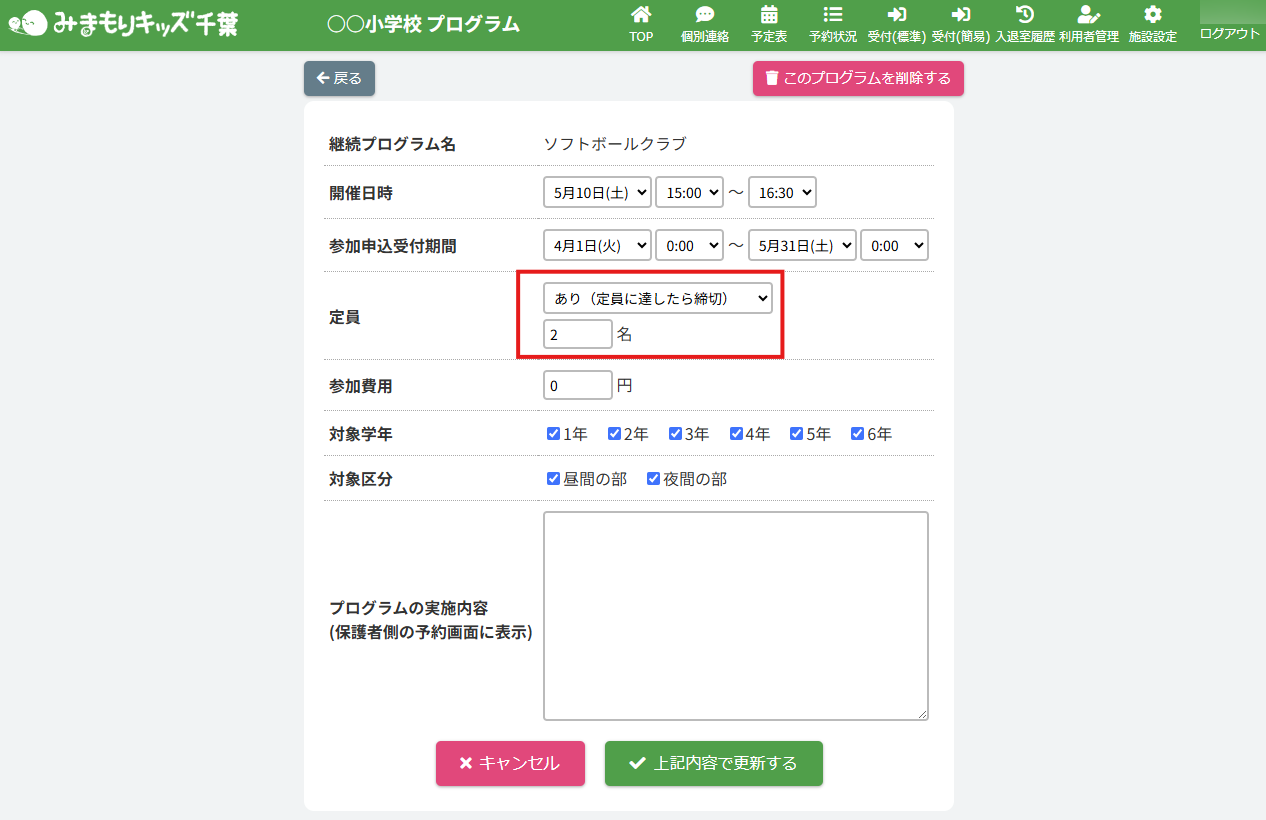Click 上記内容で更新する button
The image size is (1266, 820).
tap(713, 764)
